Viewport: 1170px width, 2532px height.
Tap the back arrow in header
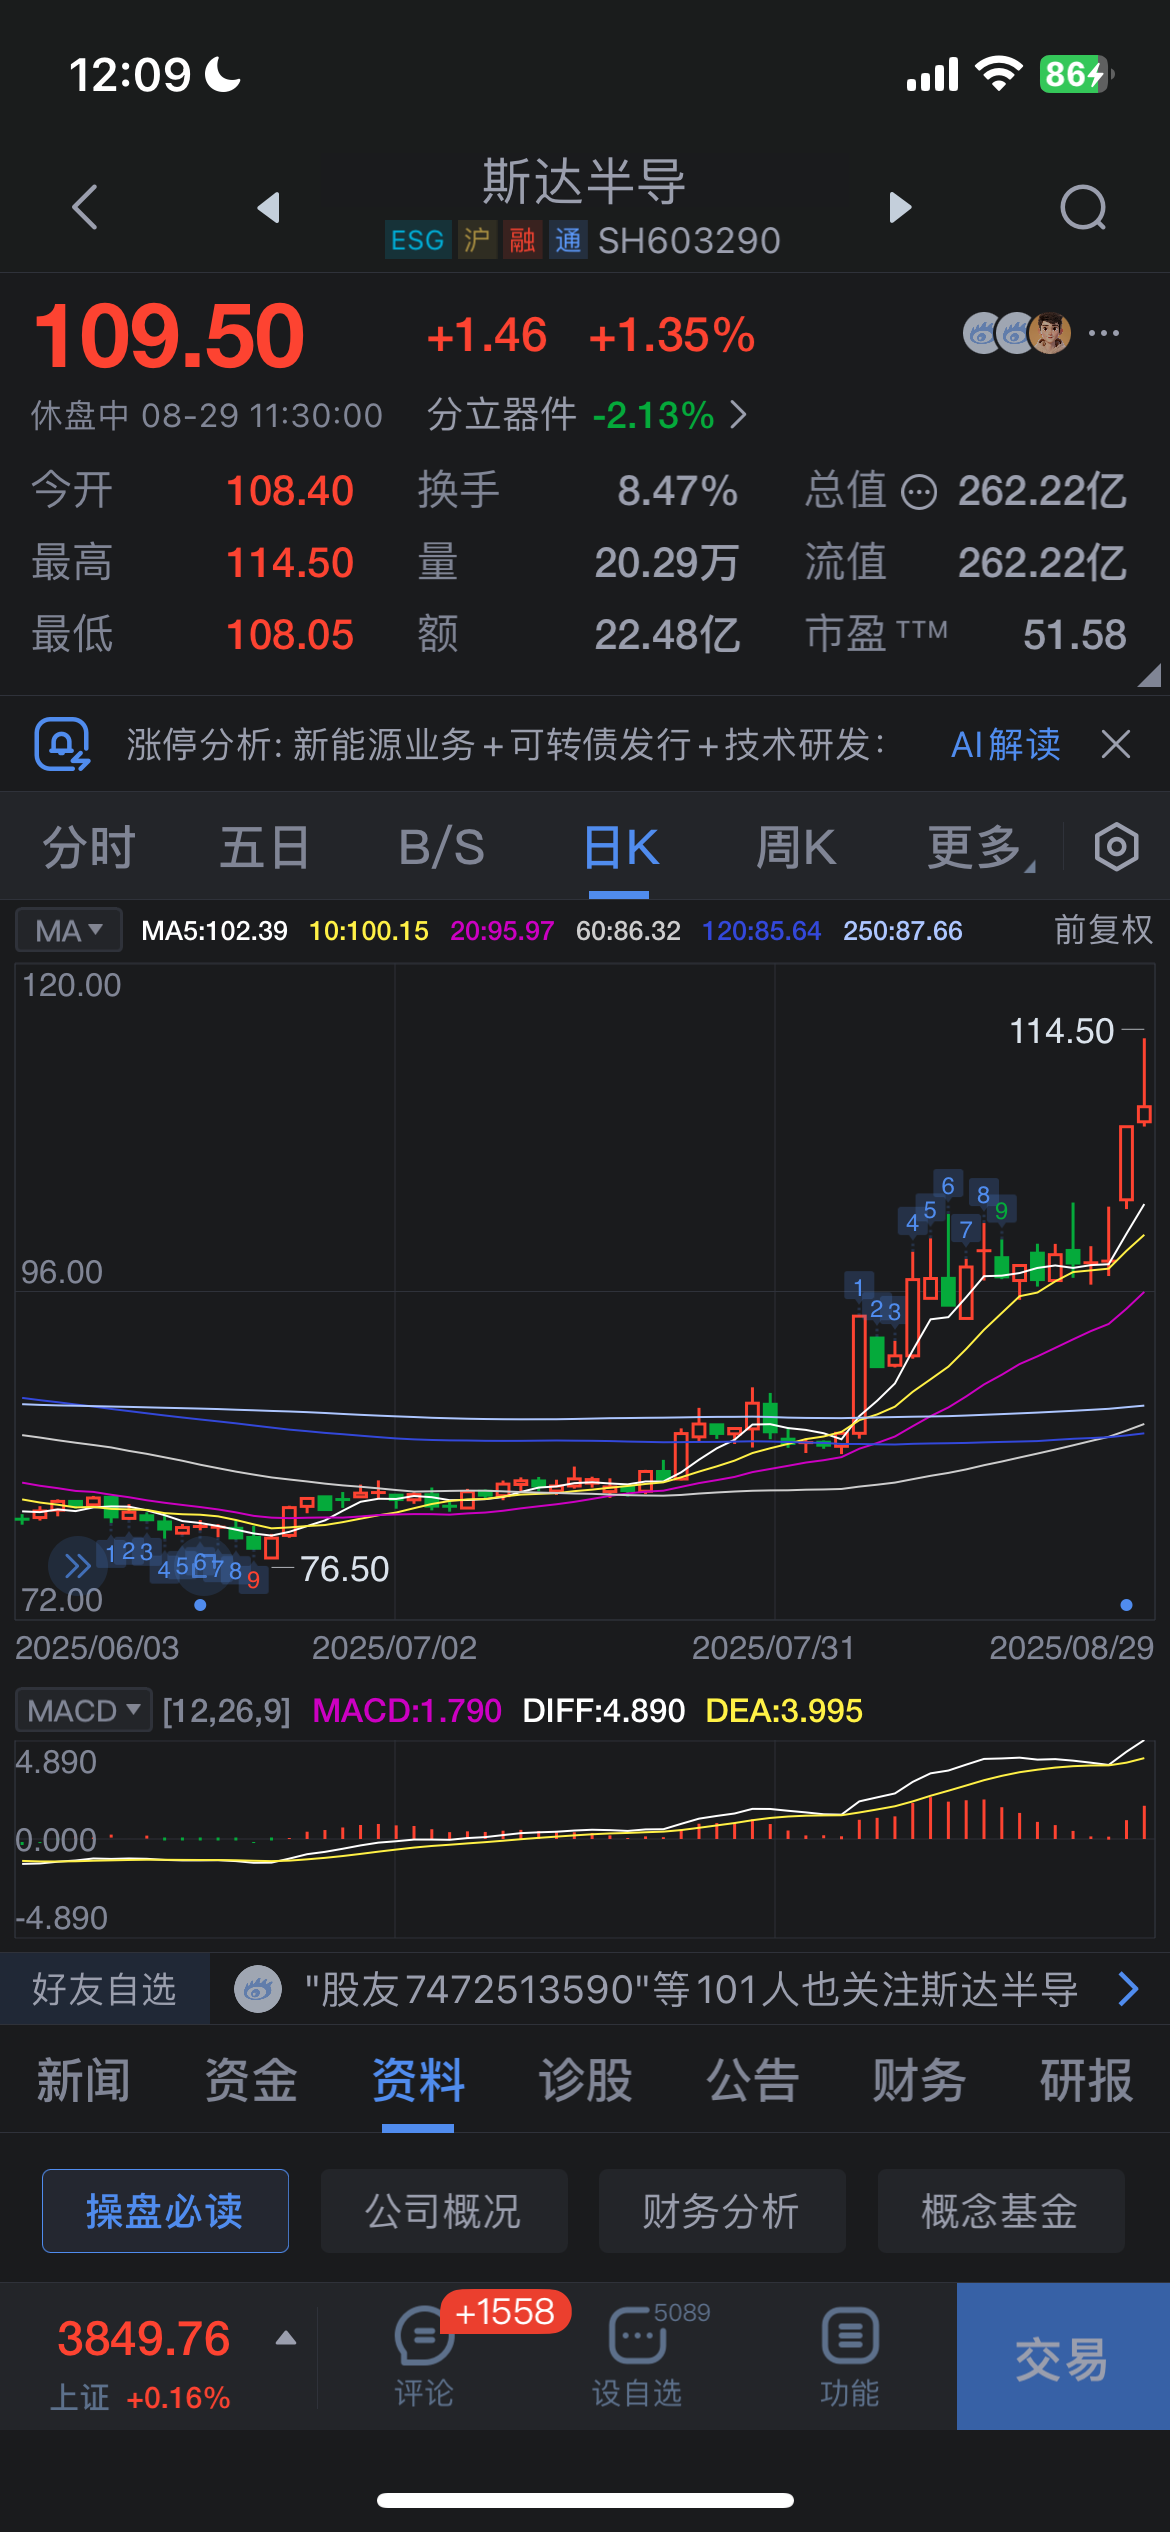(x=85, y=207)
